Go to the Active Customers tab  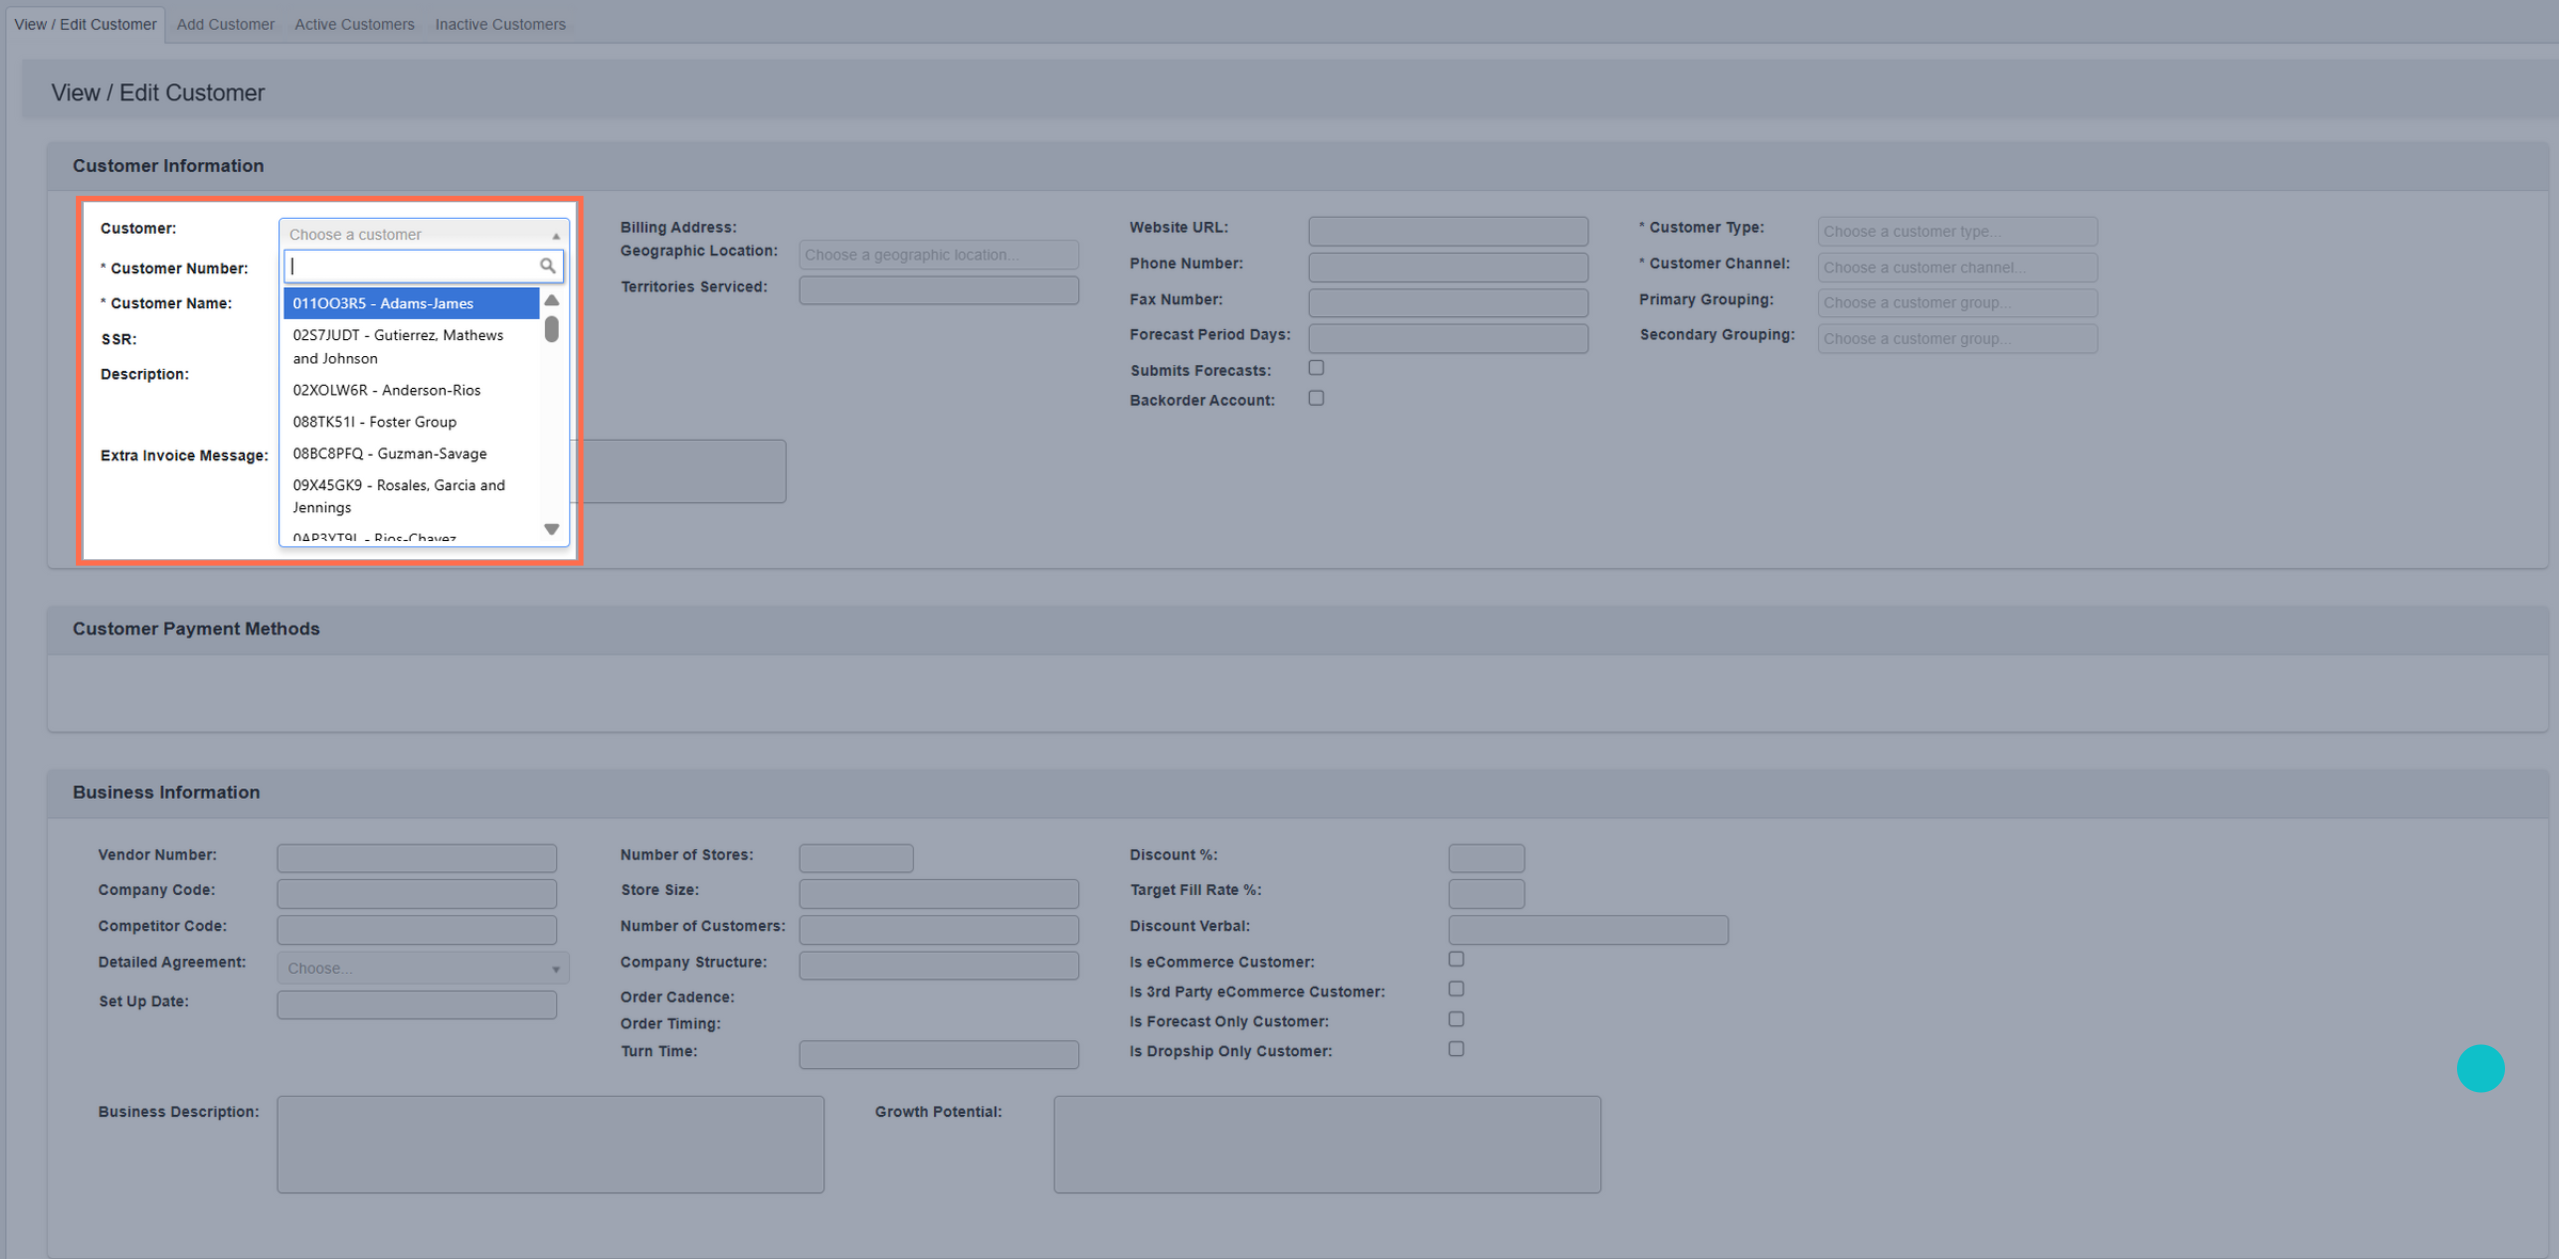354,24
